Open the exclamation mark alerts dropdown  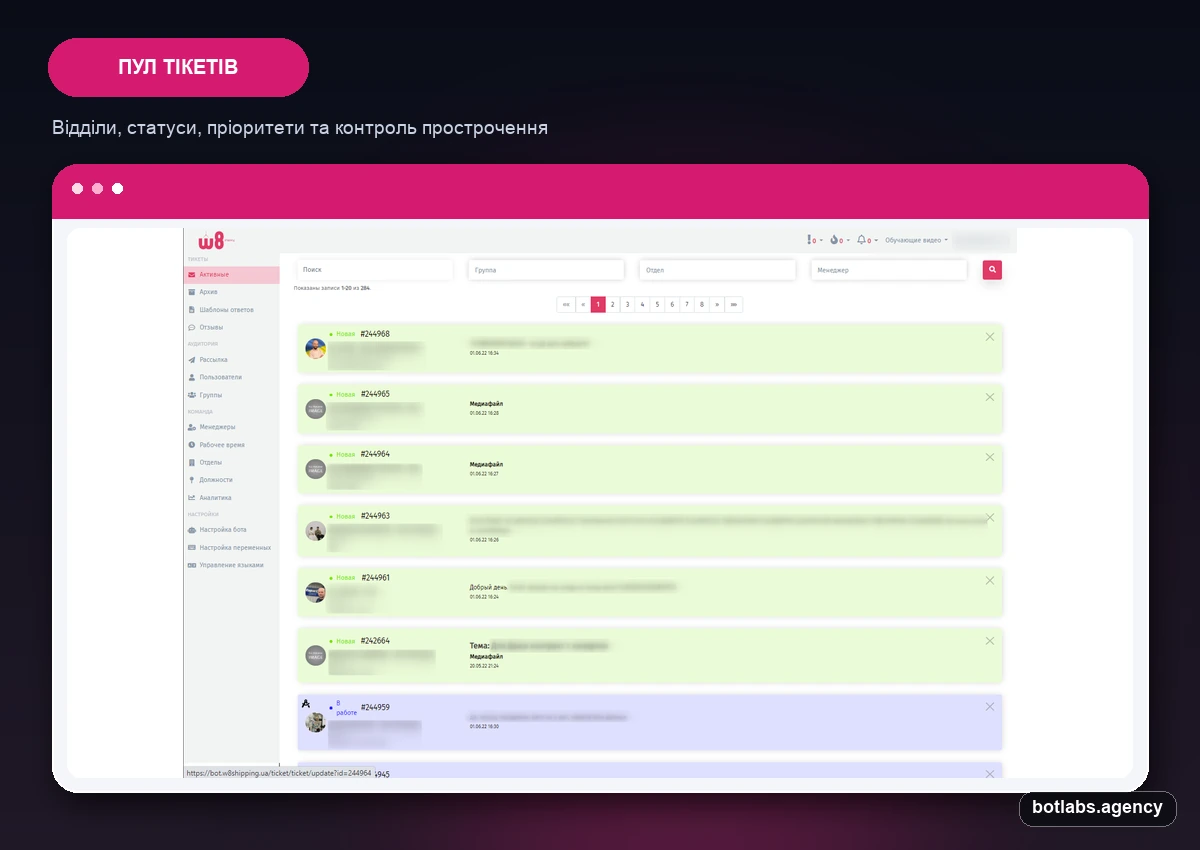coord(814,240)
